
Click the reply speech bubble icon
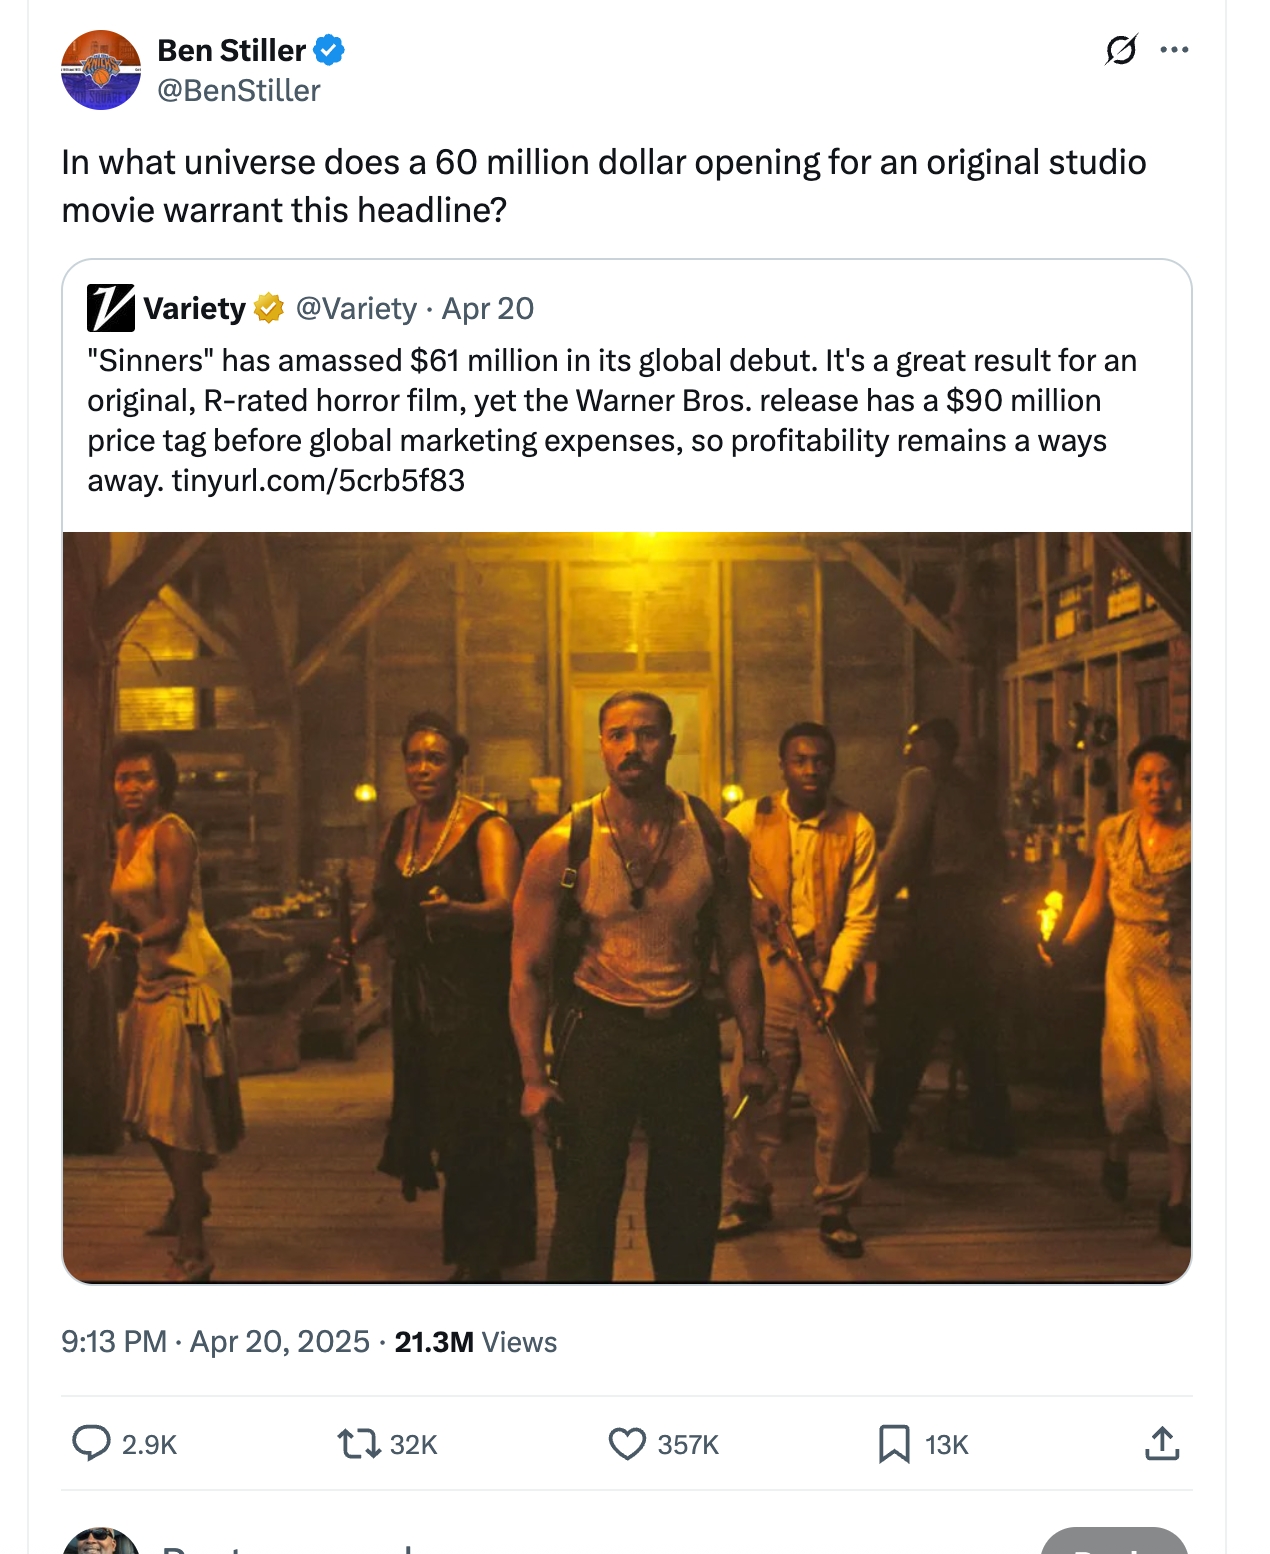coord(92,1443)
